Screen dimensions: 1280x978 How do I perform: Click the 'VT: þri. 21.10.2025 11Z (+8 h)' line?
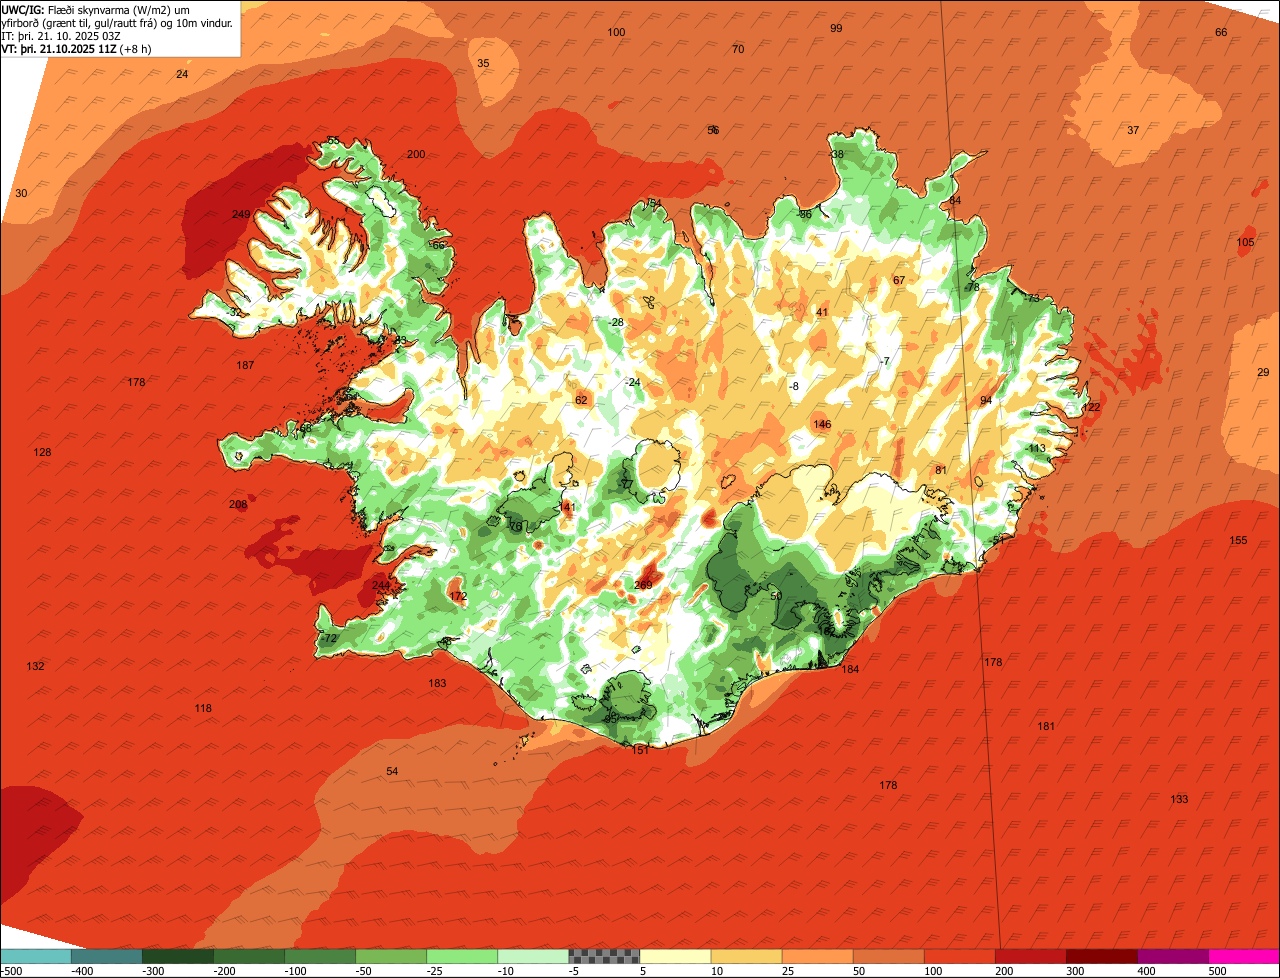tap(76, 49)
